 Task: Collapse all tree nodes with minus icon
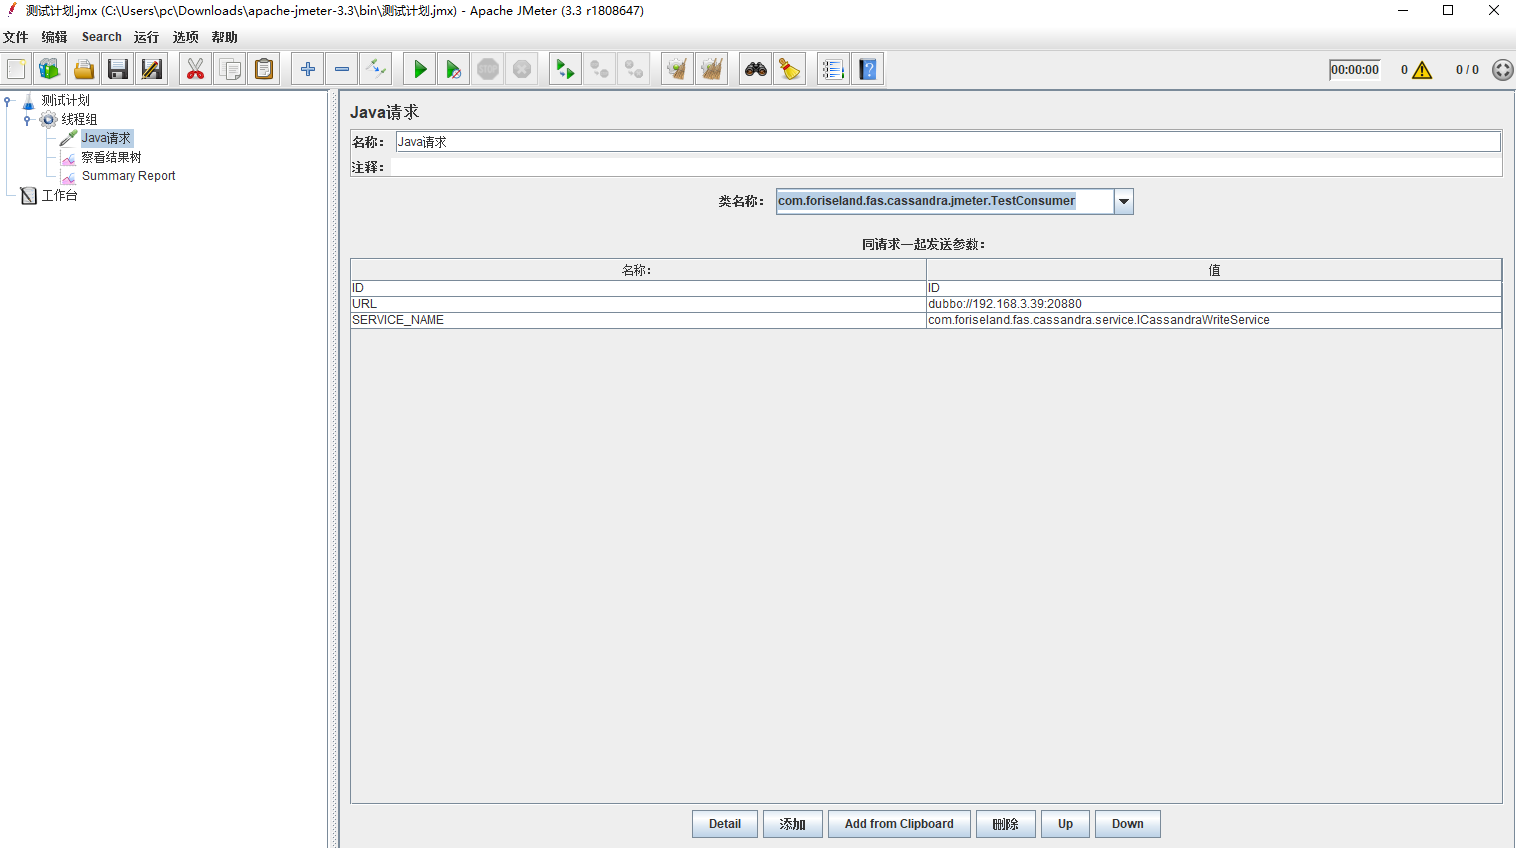(x=342, y=69)
